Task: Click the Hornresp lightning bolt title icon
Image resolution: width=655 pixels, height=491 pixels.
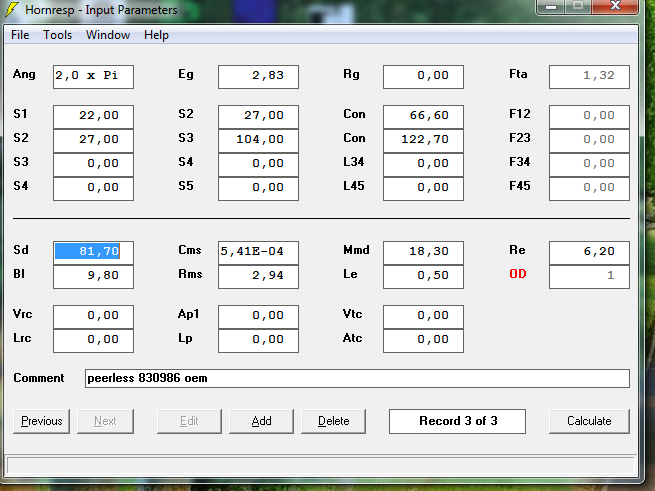Action: (x=13, y=9)
